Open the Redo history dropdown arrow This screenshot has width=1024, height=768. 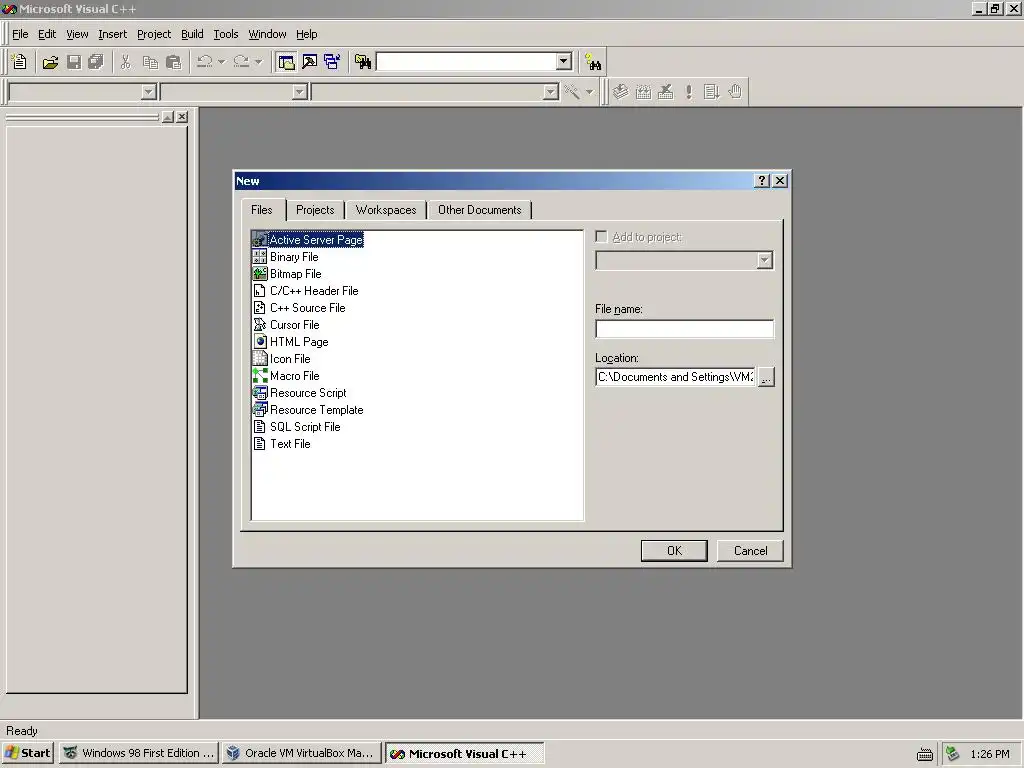258,62
